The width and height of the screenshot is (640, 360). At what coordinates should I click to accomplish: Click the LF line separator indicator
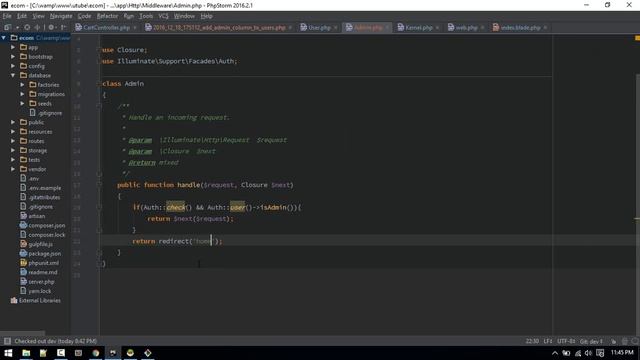548,341
